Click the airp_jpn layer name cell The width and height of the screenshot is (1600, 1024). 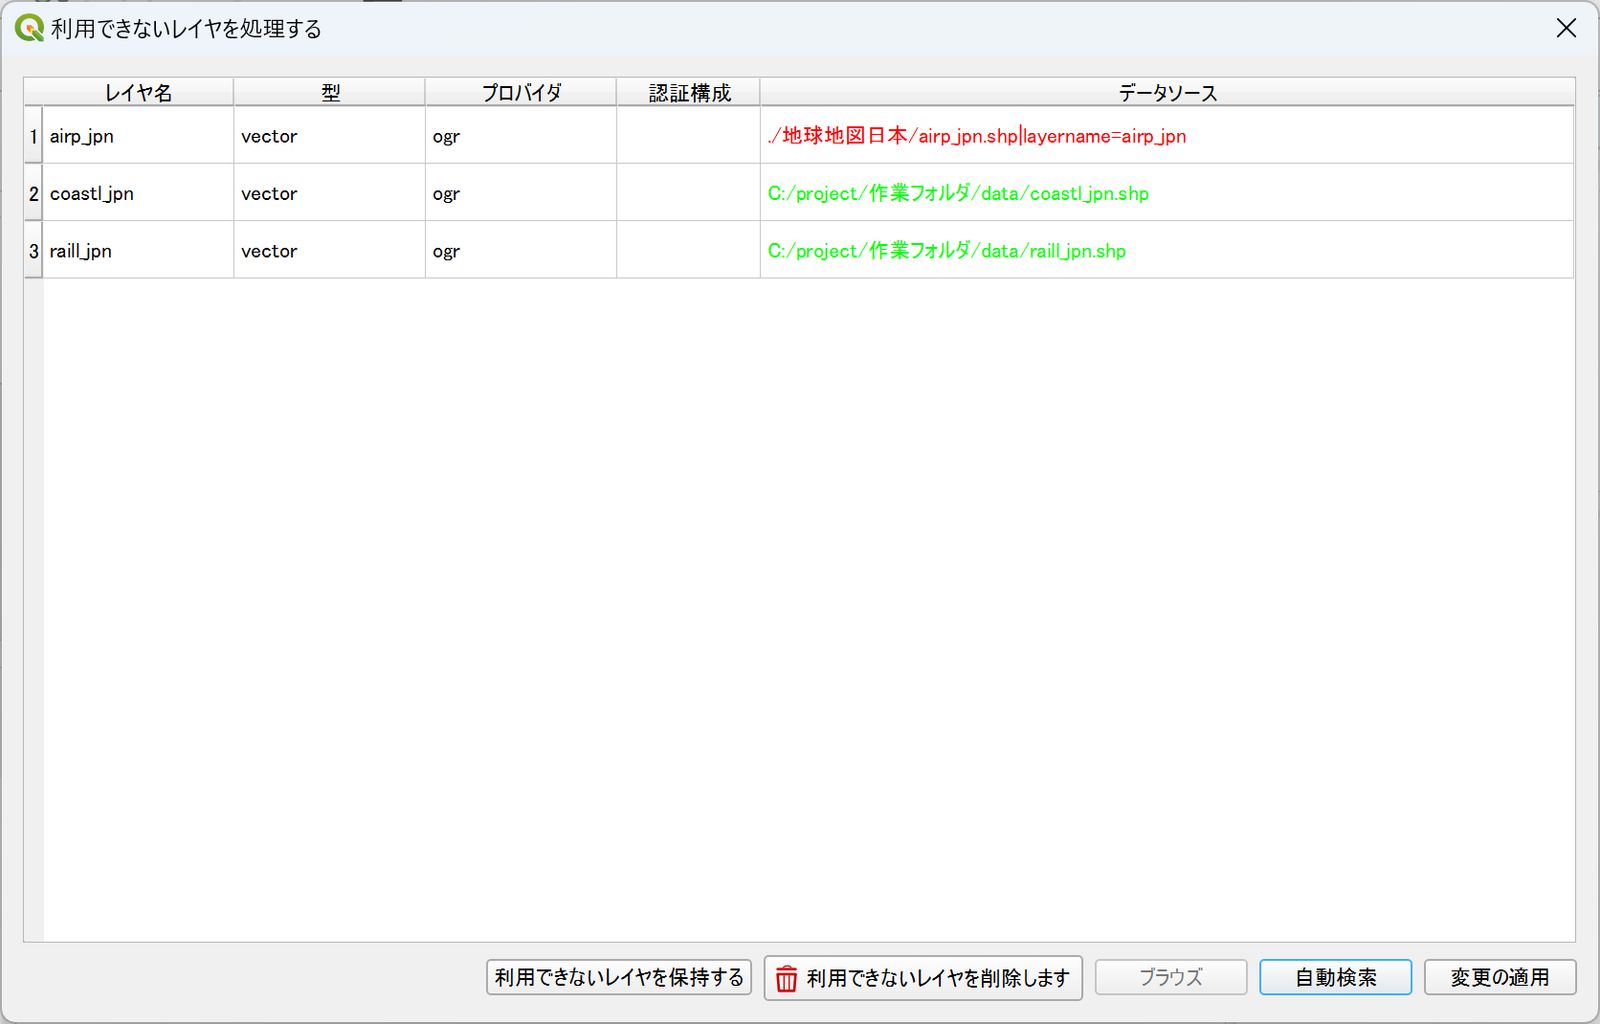(x=138, y=136)
